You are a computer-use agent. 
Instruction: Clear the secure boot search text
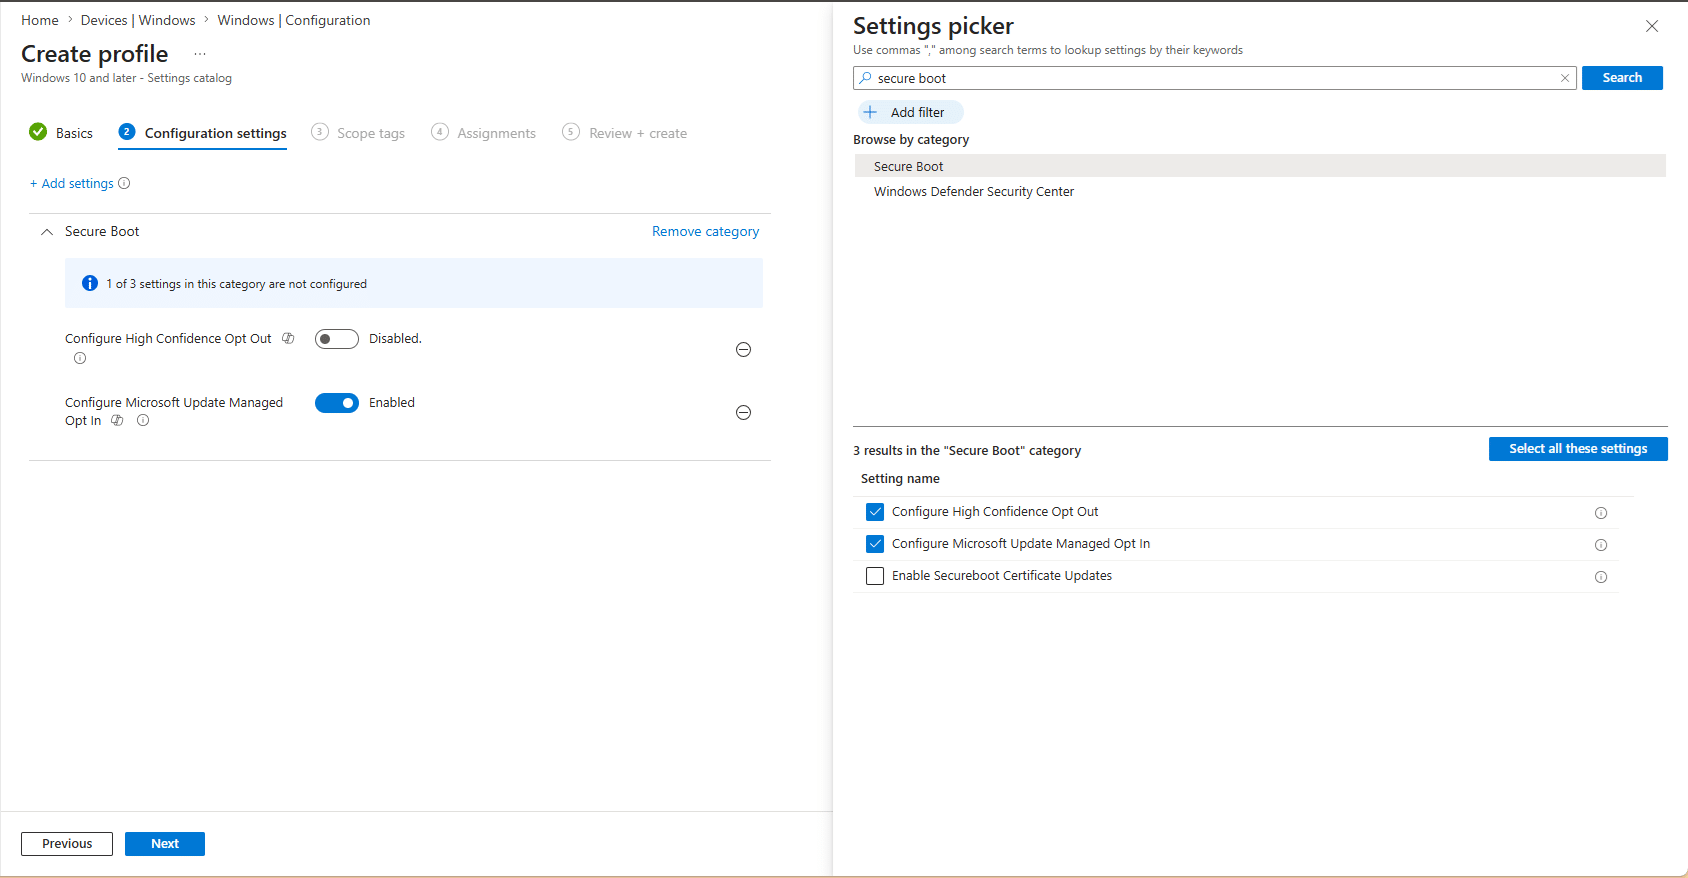[1565, 78]
